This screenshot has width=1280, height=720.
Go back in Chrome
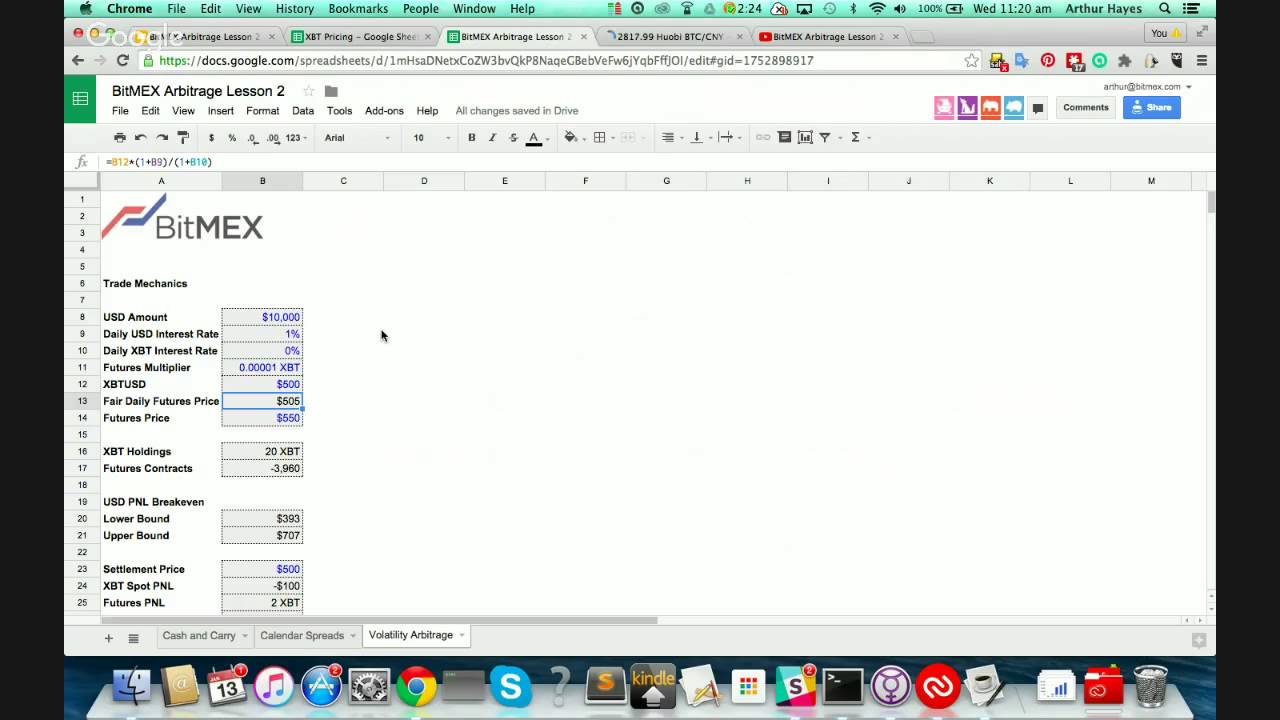pos(78,61)
